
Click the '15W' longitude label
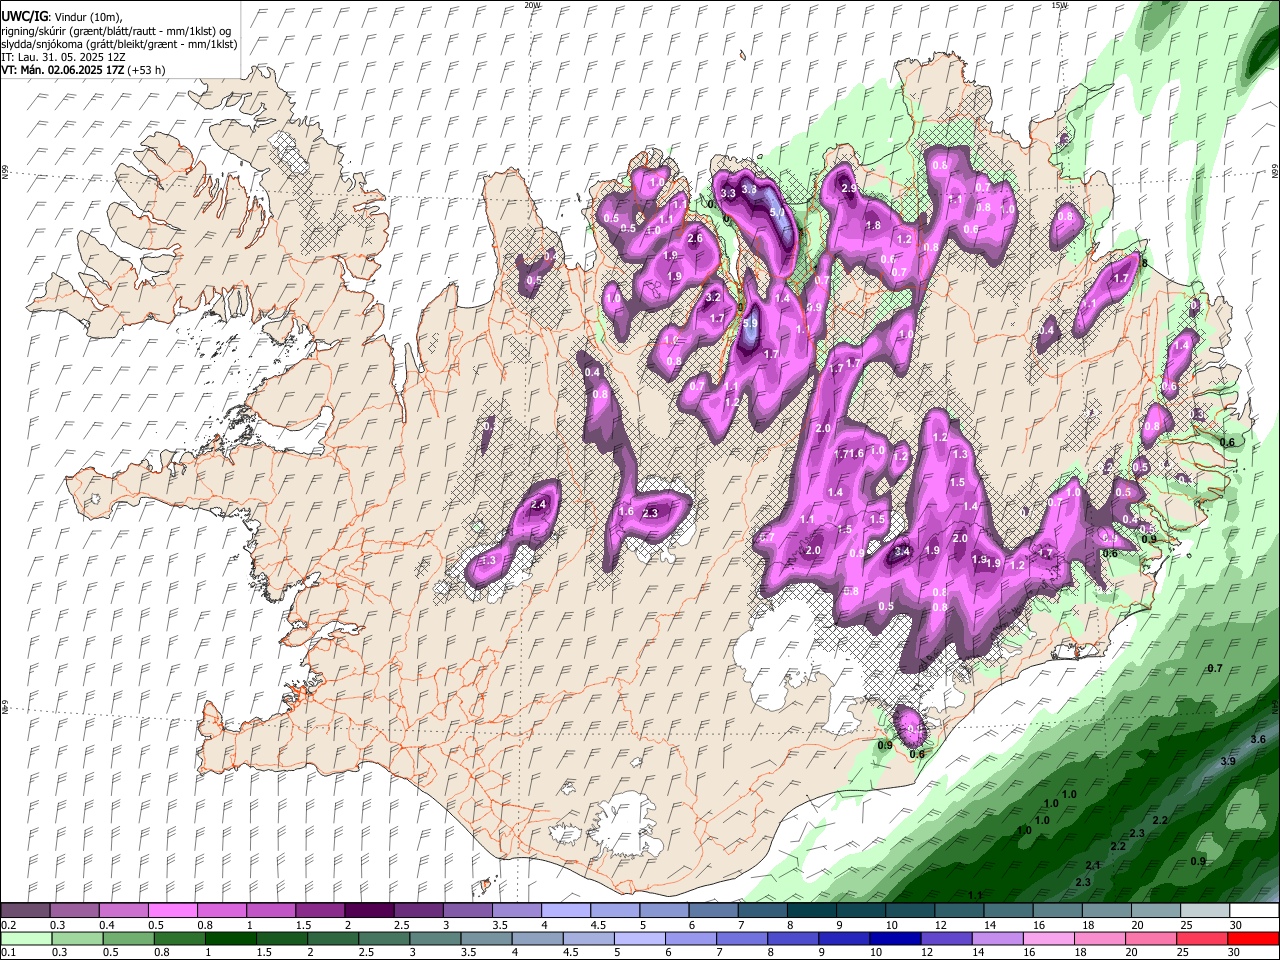tap(1059, 5)
